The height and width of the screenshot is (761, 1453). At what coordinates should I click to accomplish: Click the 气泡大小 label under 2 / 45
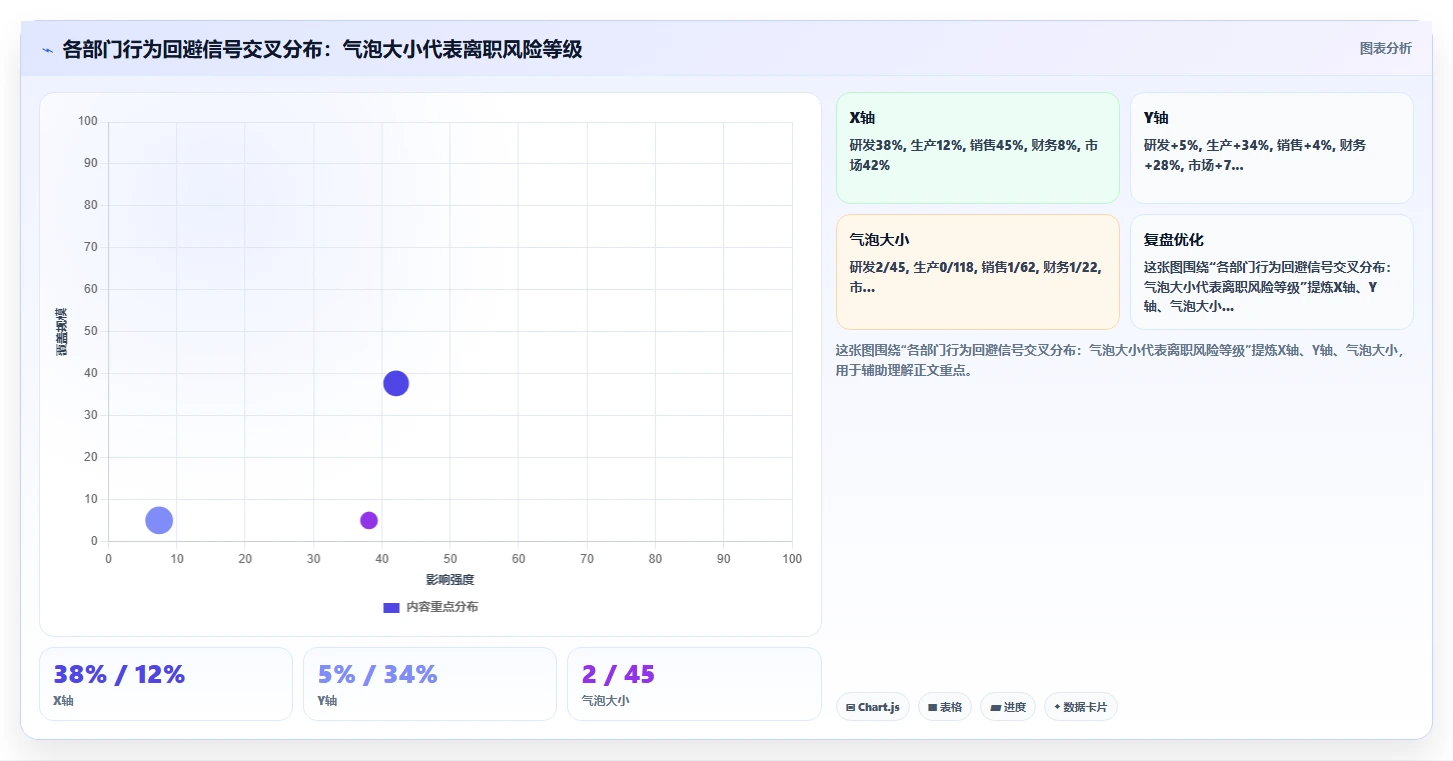[x=605, y=701]
